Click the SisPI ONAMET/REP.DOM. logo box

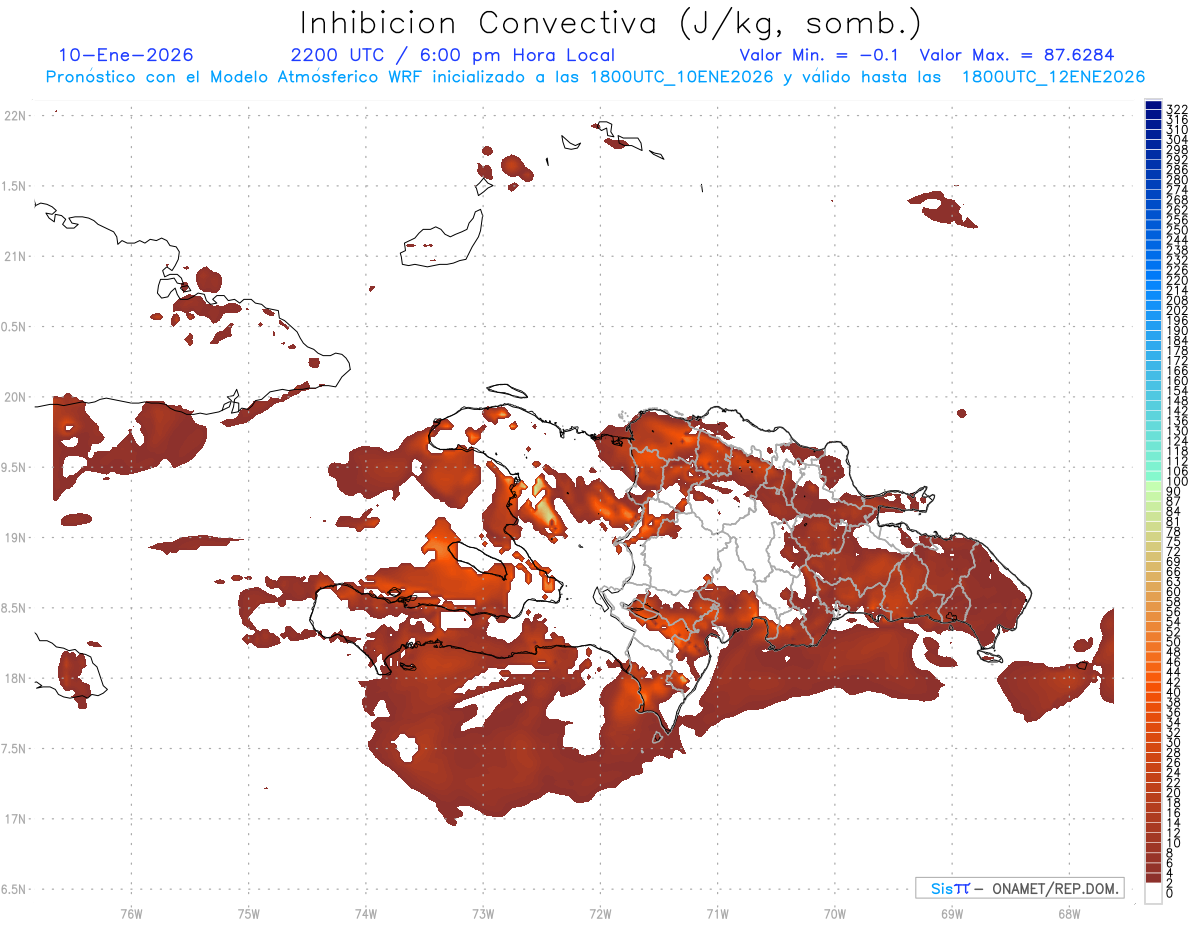[x=1019, y=888]
